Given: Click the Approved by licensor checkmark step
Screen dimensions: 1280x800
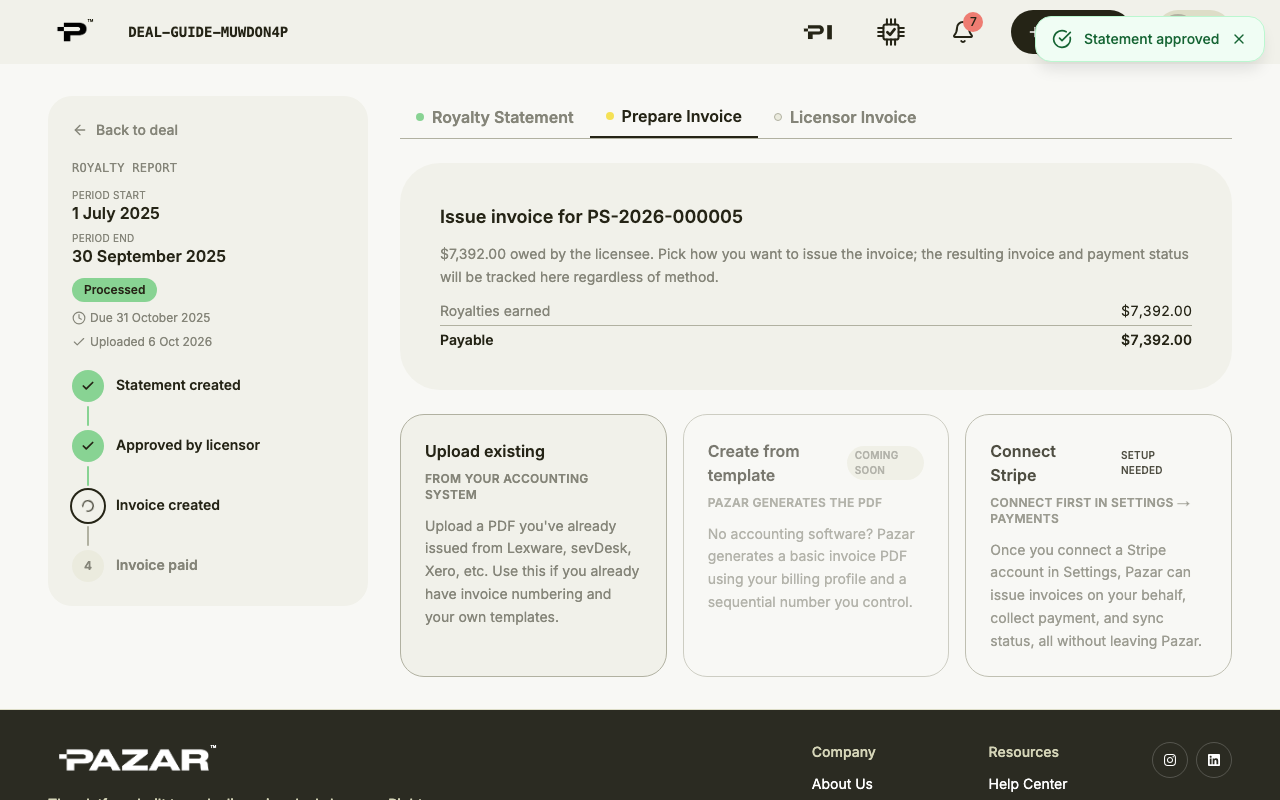Looking at the screenshot, I should pos(88,446).
